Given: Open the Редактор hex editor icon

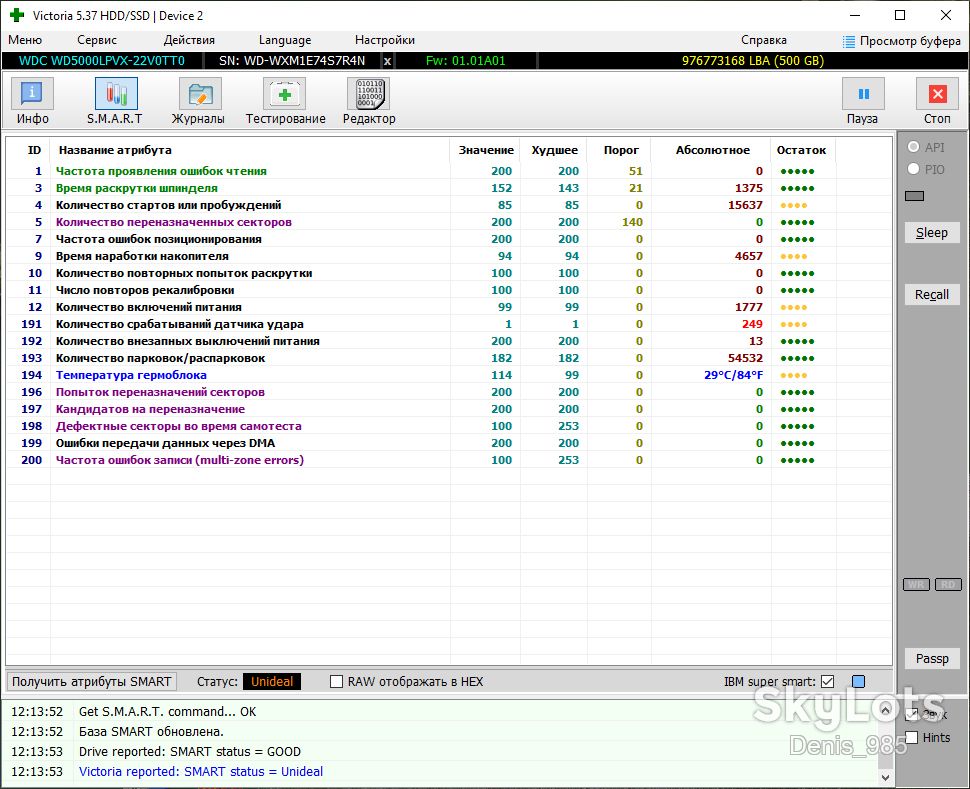Looking at the screenshot, I should coord(369,94).
